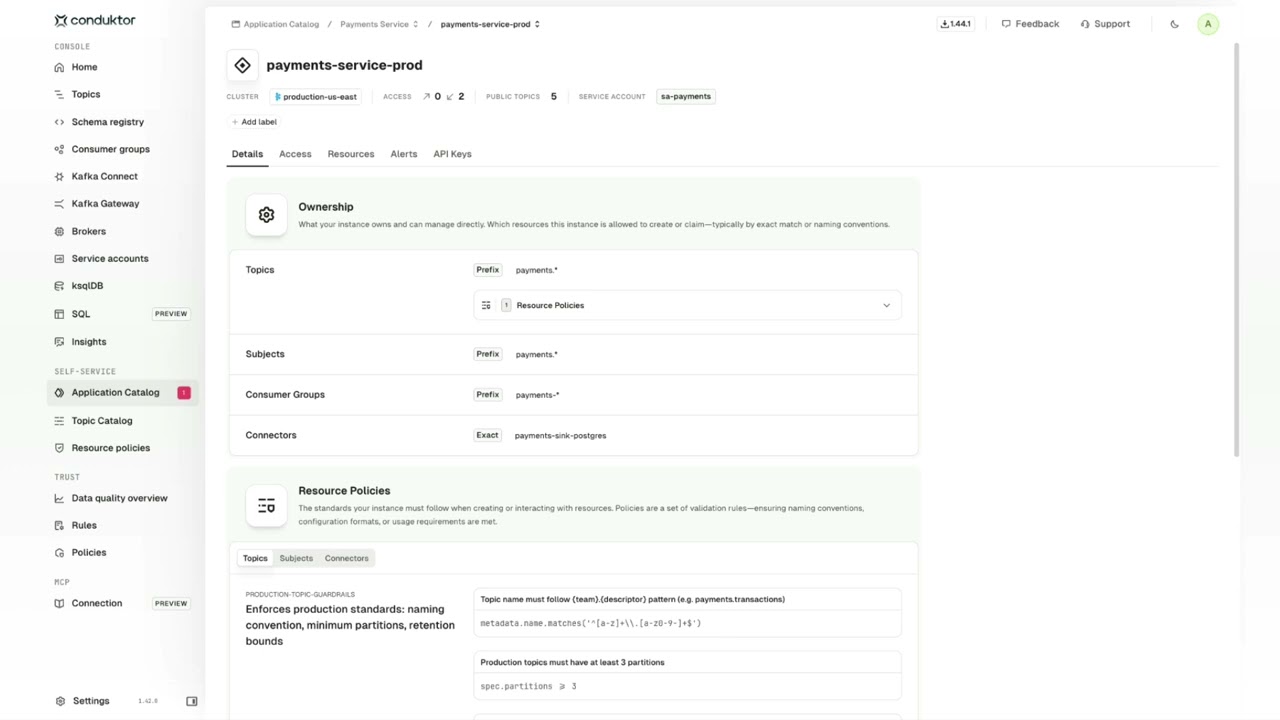Click the Application Catalog sidebar icon
1280x720 pixels.
point(60,392)
